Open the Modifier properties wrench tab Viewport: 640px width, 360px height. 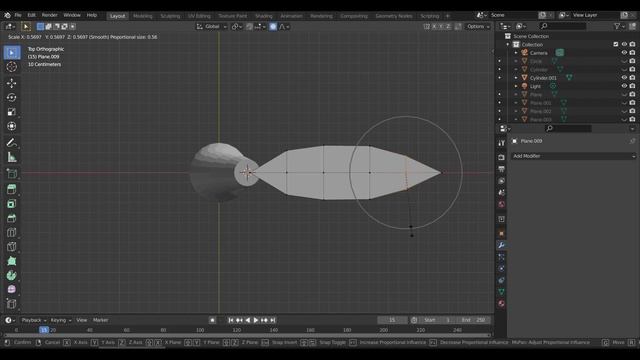[x=502, y=245]
